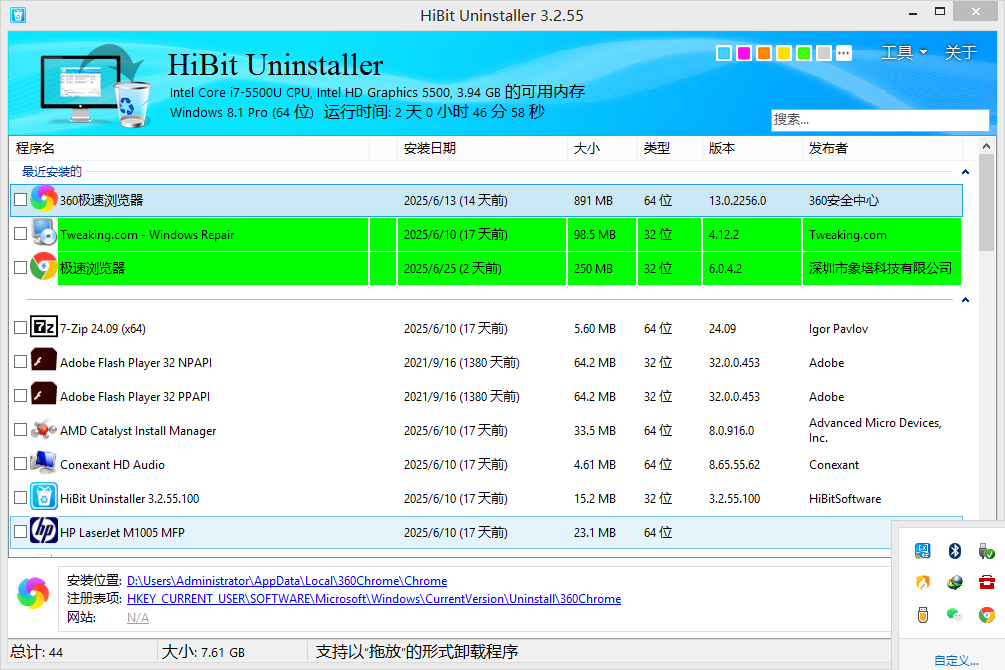
Task: Click into the 搜索 search field
Action: click(879, 120)
